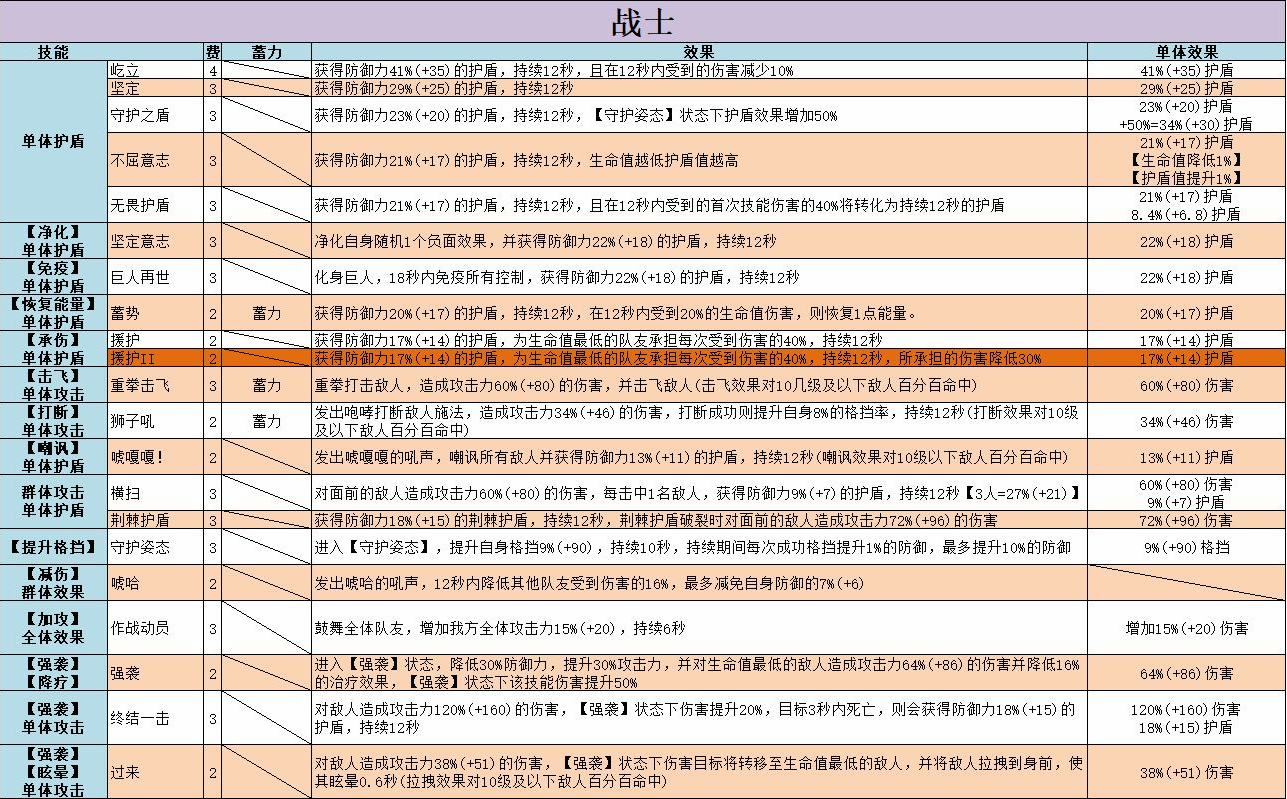Click the 【嘲讽】单体护盾 category cell
Image resolution: width=1287 pixels, height=799 pixels.
(x=53, y=457)
